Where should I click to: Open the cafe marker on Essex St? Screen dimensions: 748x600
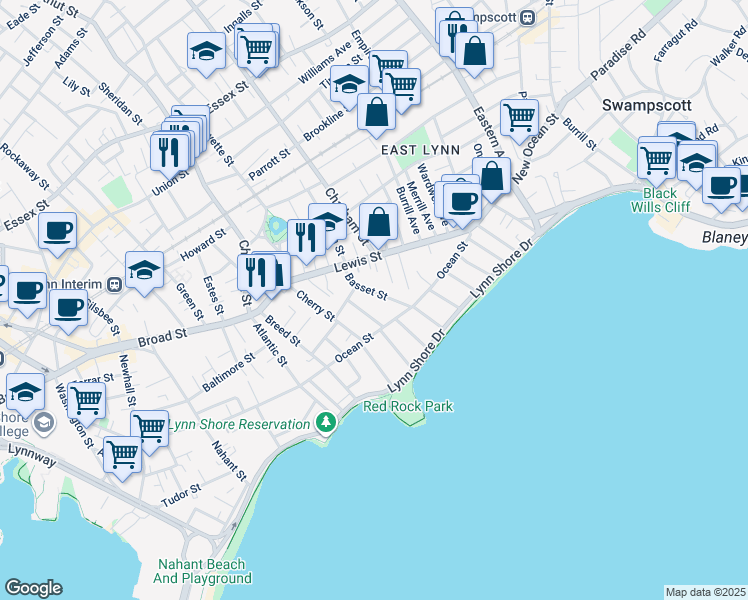(x=57, y=230)
